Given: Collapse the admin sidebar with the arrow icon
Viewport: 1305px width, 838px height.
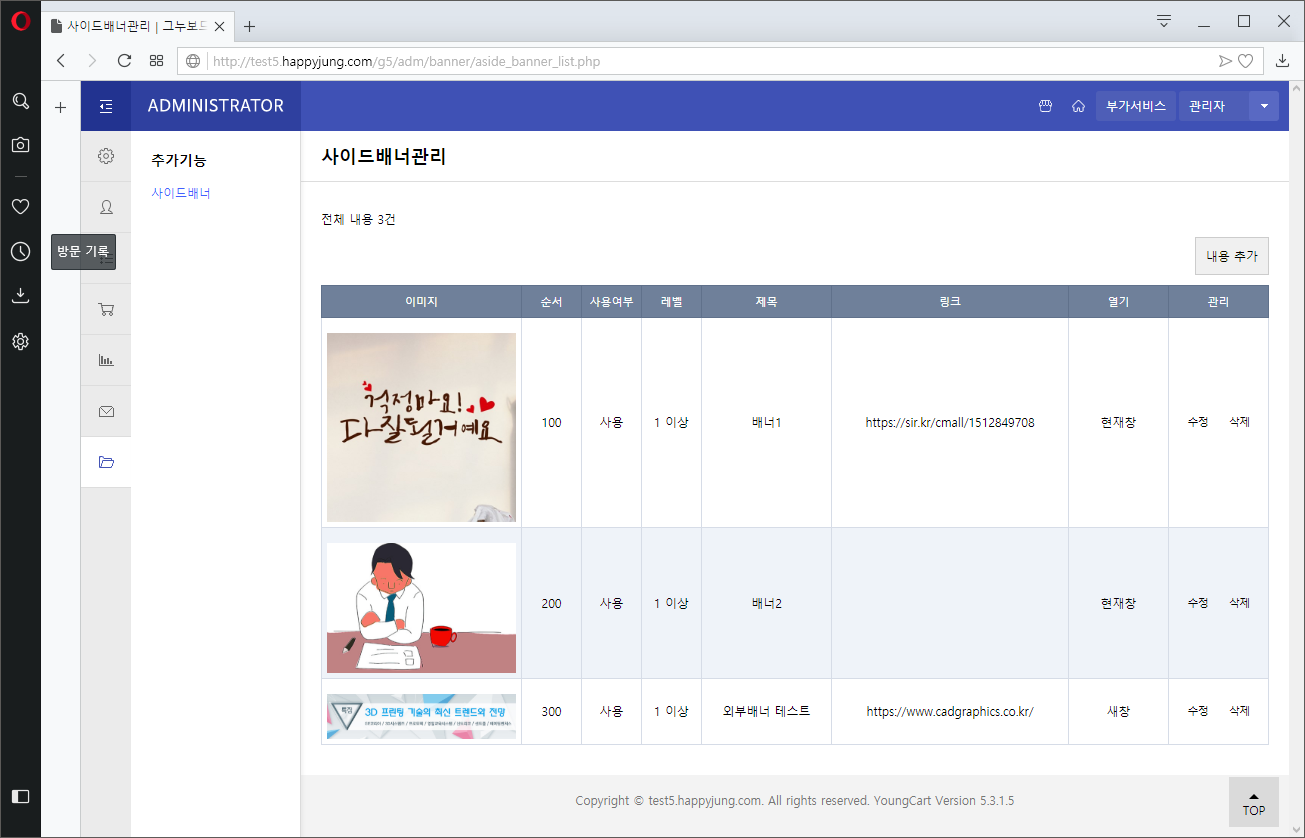Looking at the screenshot, I should point(106,106).
